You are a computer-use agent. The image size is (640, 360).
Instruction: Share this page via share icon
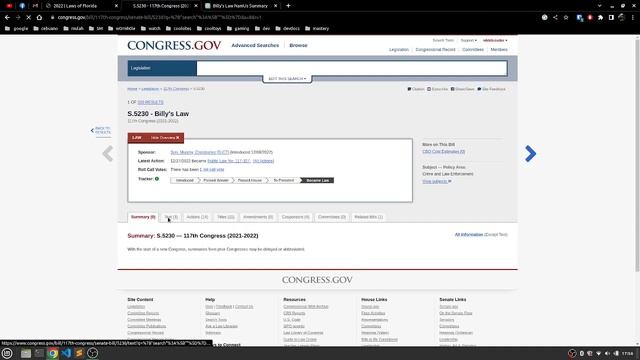click(x=555, y=18)
